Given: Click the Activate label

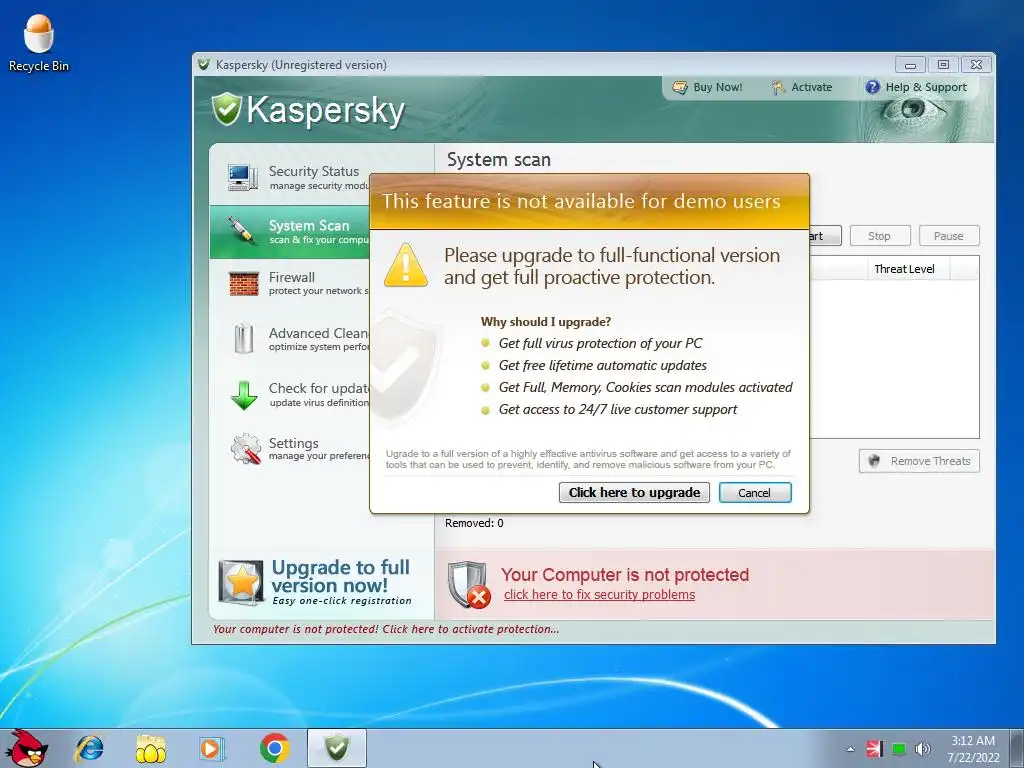Looking at the screenshot, I should (x=812, y=87).
